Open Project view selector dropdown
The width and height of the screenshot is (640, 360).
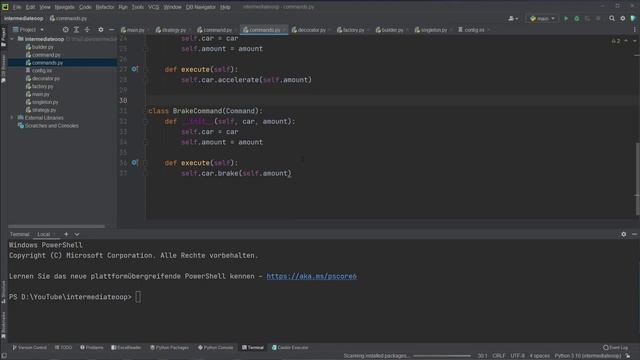[28, 30]
